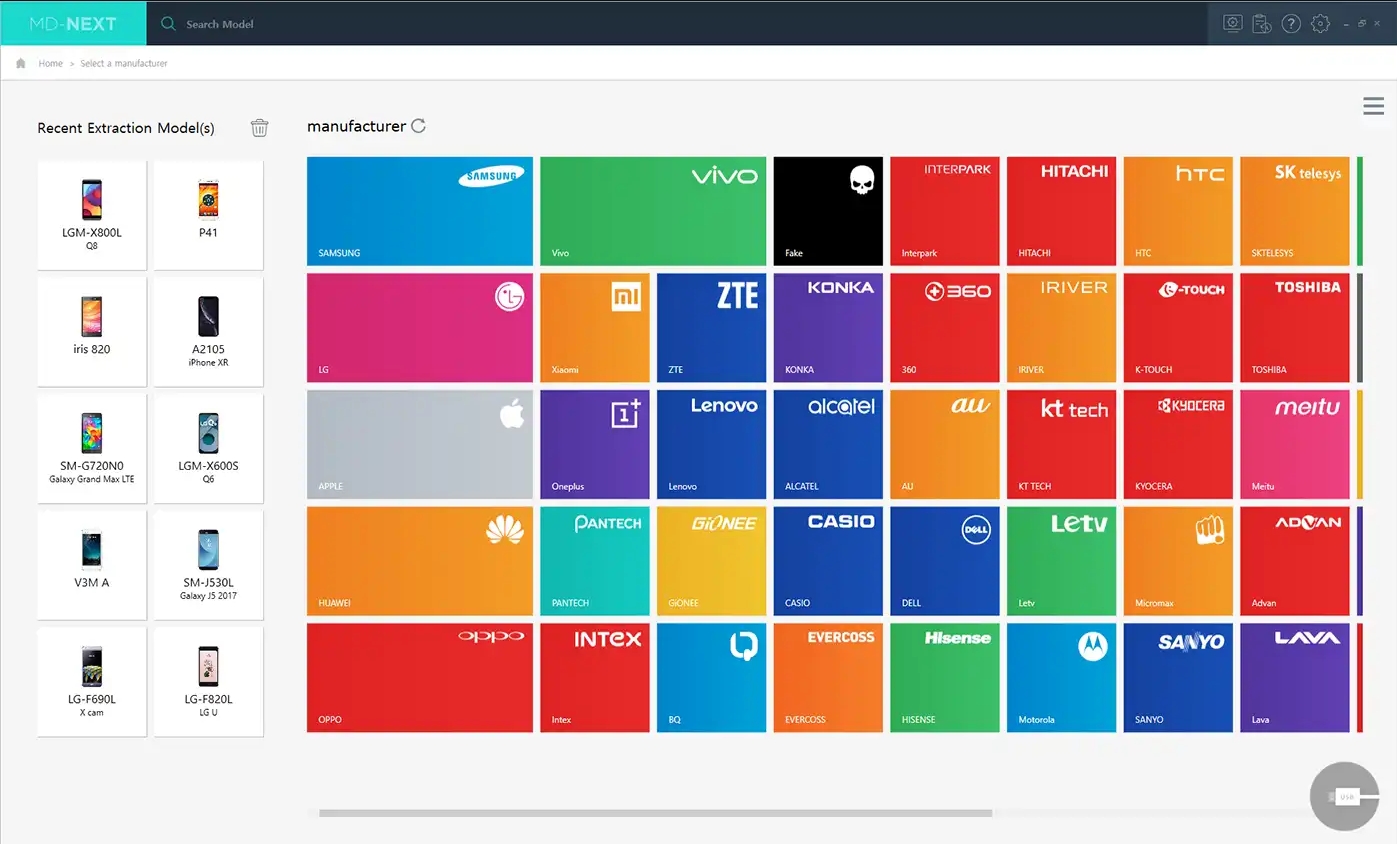Open the hamburger menu at right
This screenshot has width=1397, height=844.
(x=1373, y=106)
